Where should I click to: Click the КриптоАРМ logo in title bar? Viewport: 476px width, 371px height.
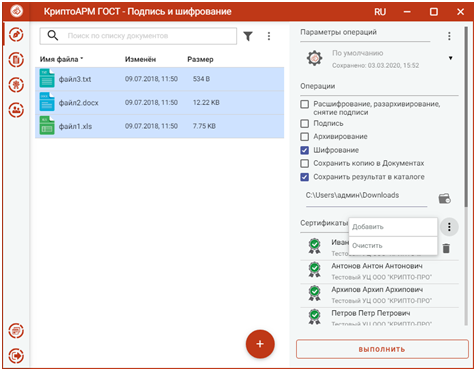[x=16, y=11]
